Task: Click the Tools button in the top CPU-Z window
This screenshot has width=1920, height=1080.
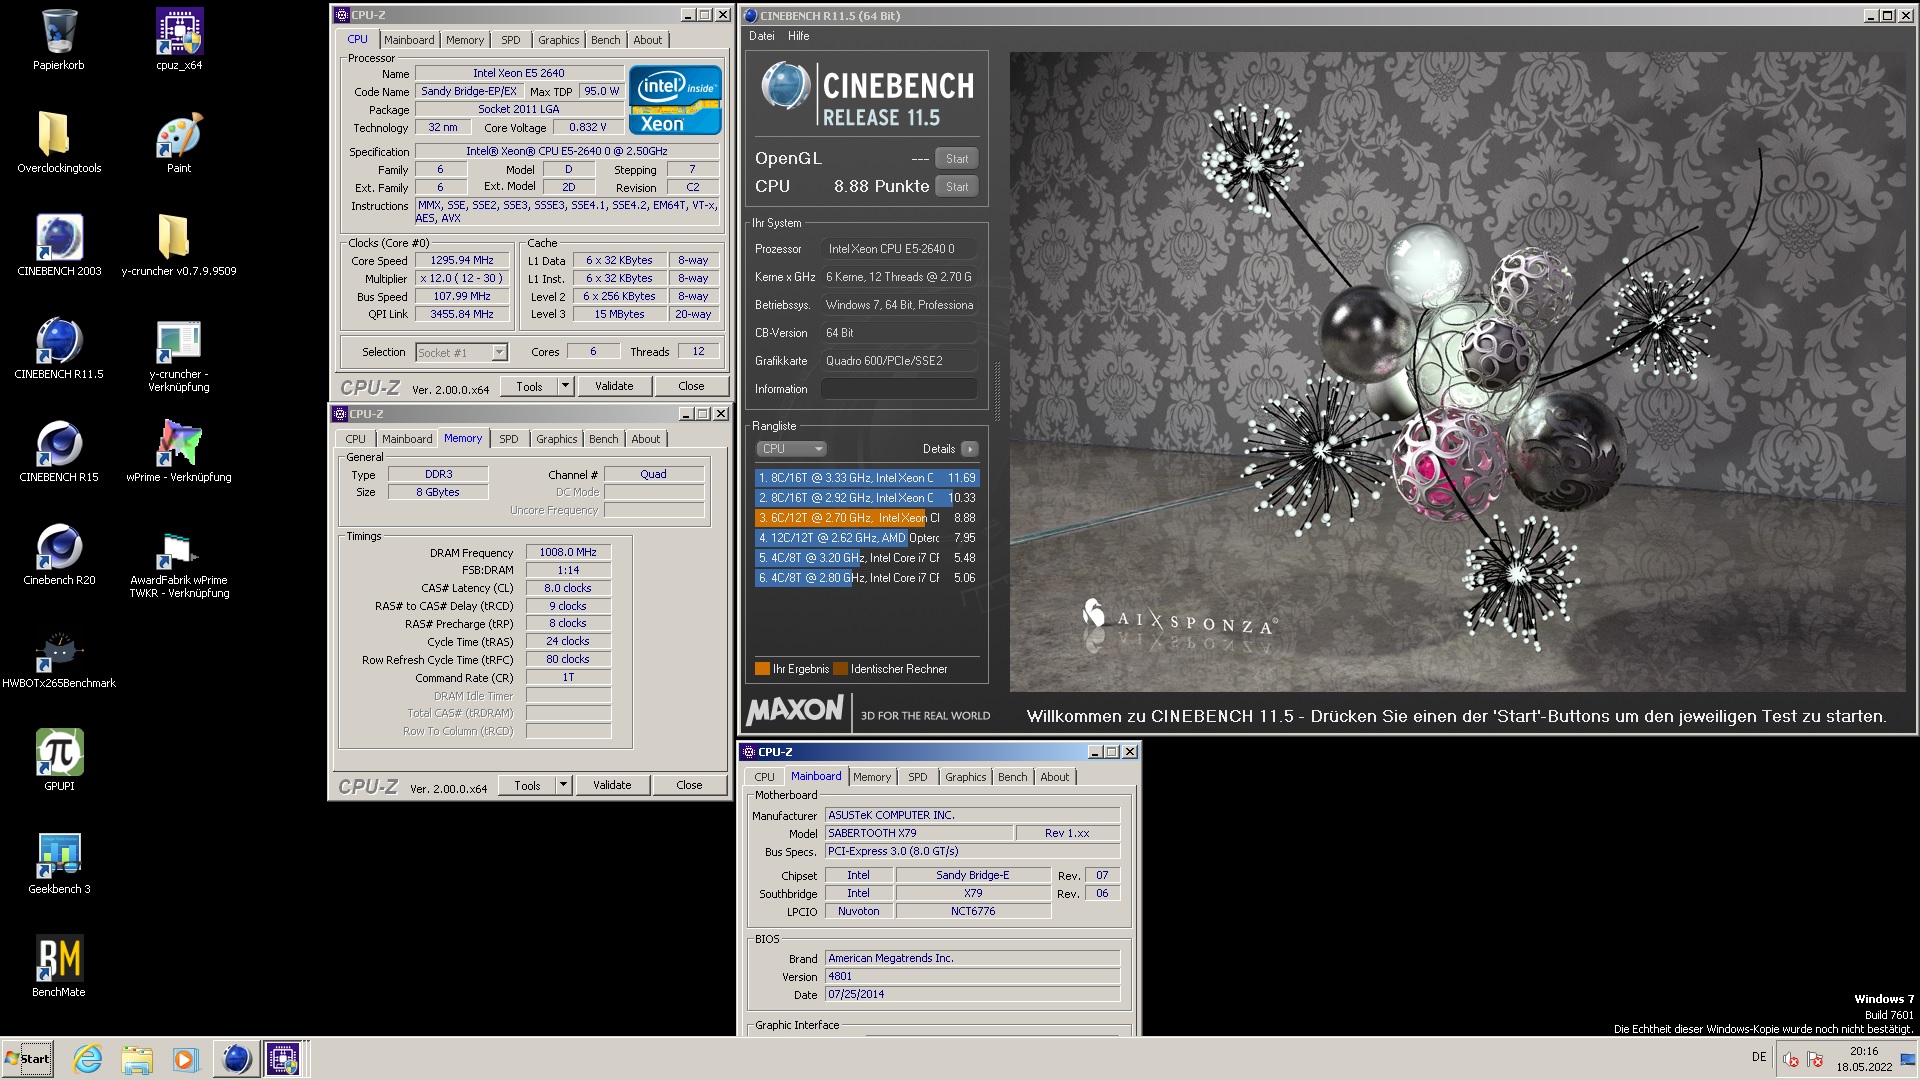Action: (529, 386)
